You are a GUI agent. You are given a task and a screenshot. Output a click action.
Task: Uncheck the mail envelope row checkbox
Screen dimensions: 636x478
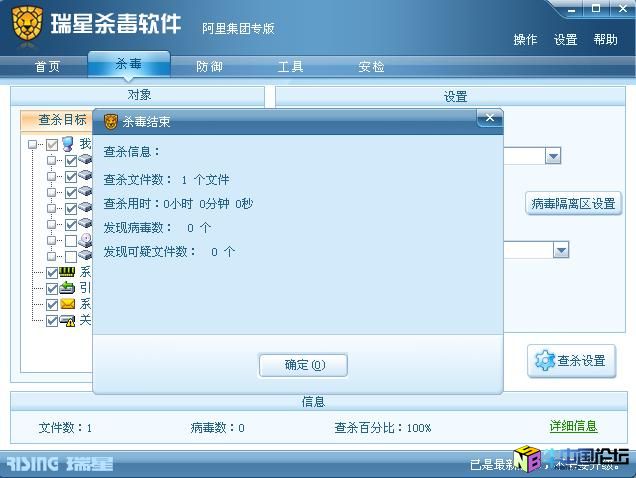point(52,305)
